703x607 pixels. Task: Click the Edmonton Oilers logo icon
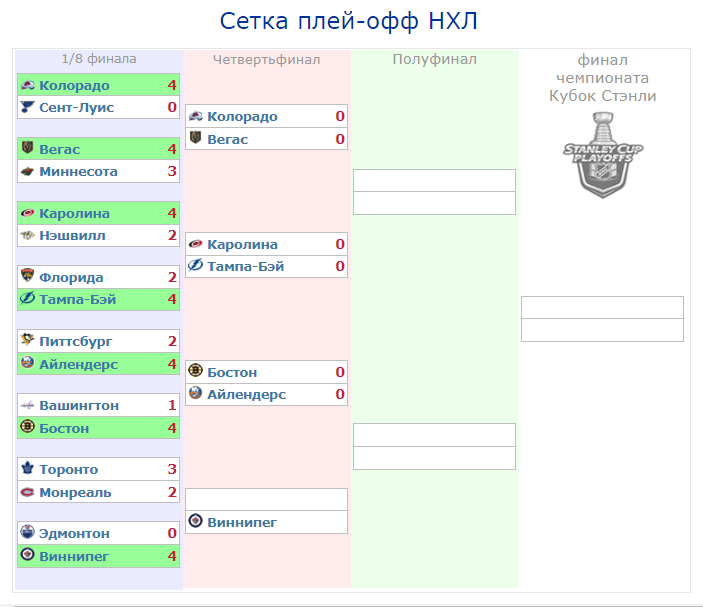click(x=28, y=533)
